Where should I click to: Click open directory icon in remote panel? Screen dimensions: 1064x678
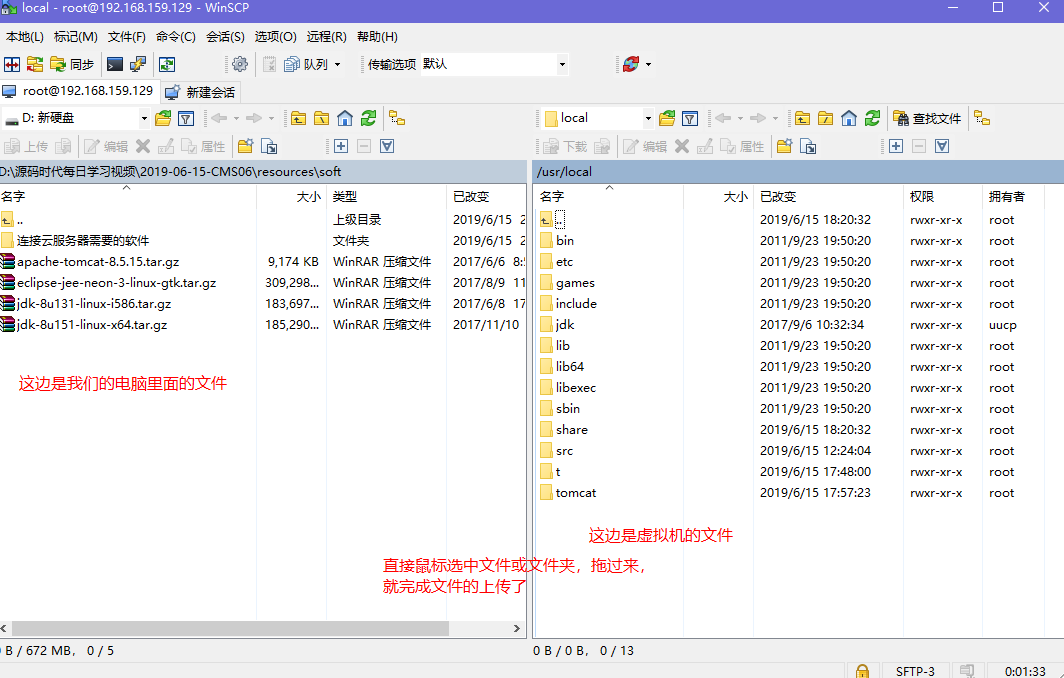667,119
